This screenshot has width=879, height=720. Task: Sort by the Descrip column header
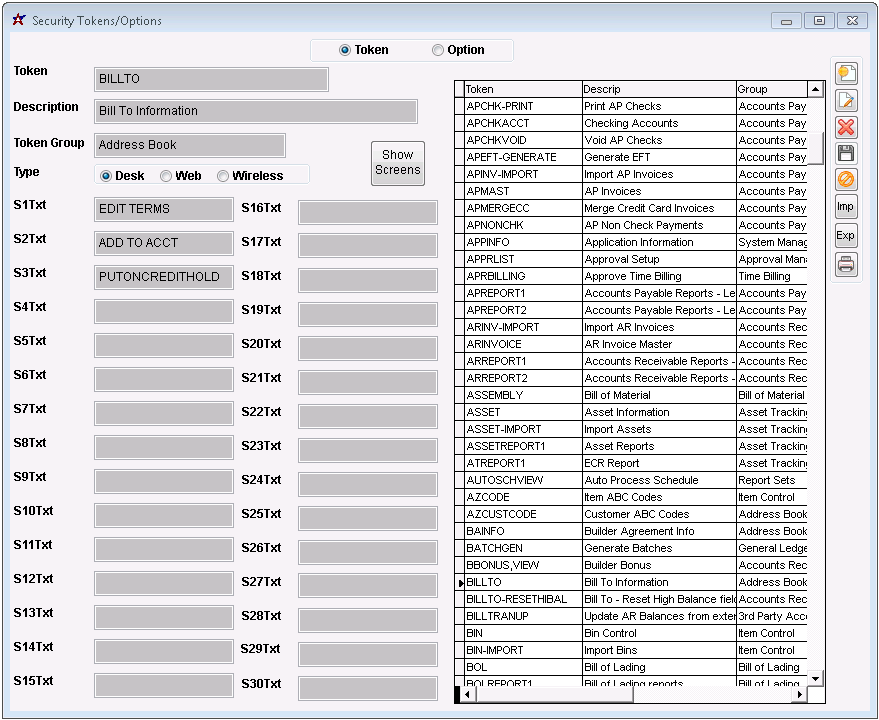coord(658,89)
